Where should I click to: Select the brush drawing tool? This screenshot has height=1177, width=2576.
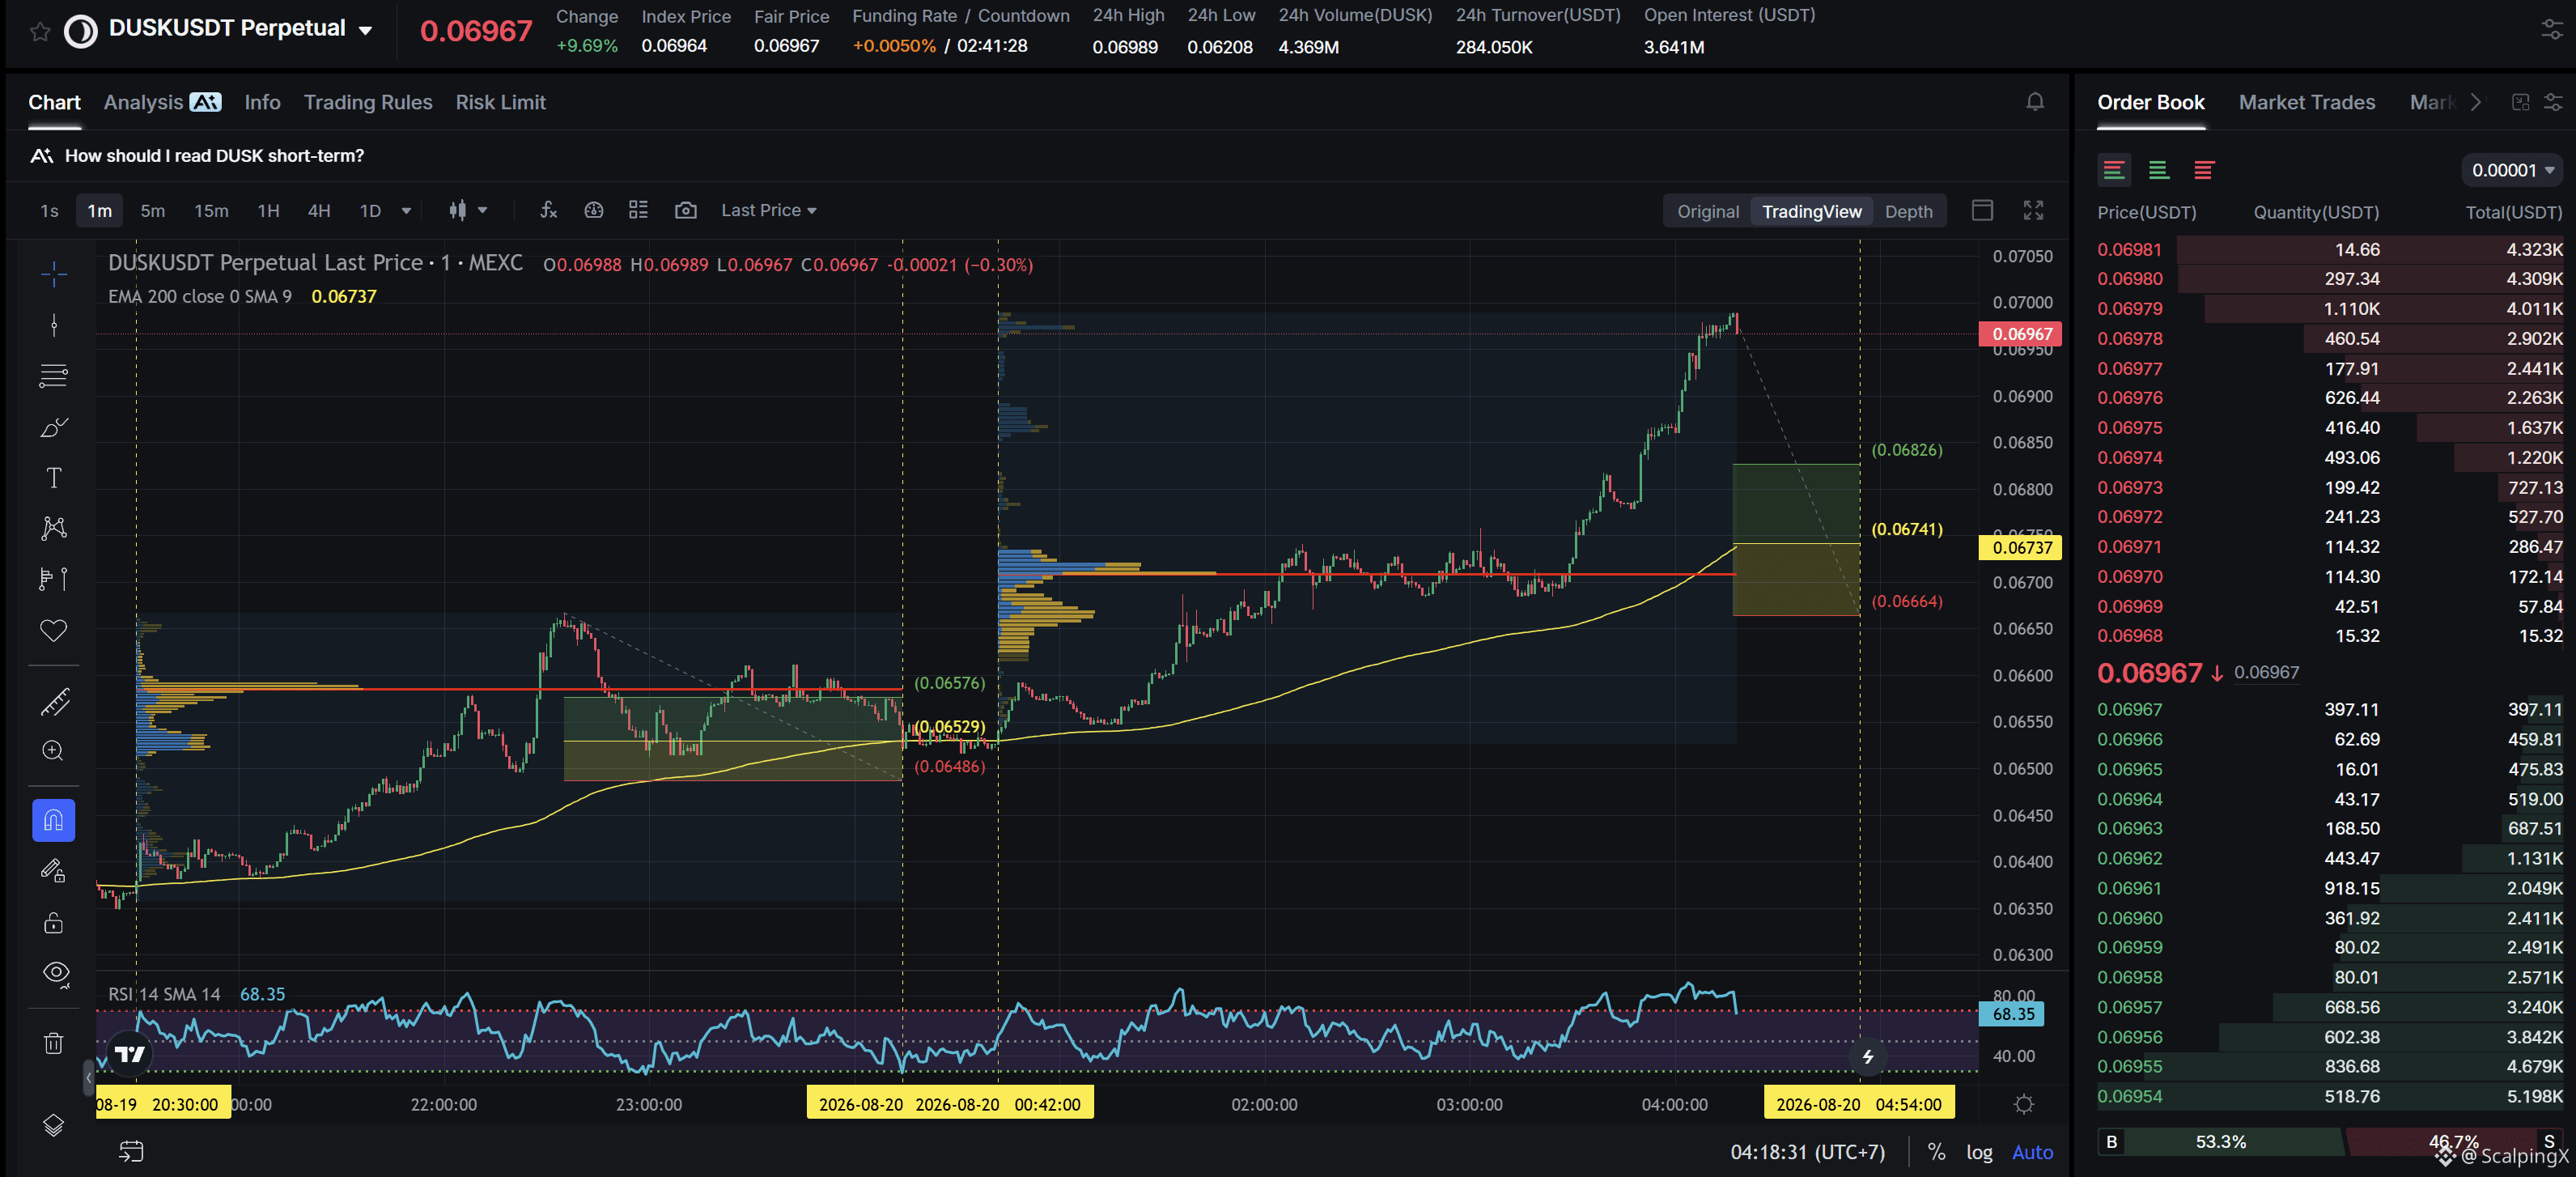pyautogui.click(x=54, y=427)
